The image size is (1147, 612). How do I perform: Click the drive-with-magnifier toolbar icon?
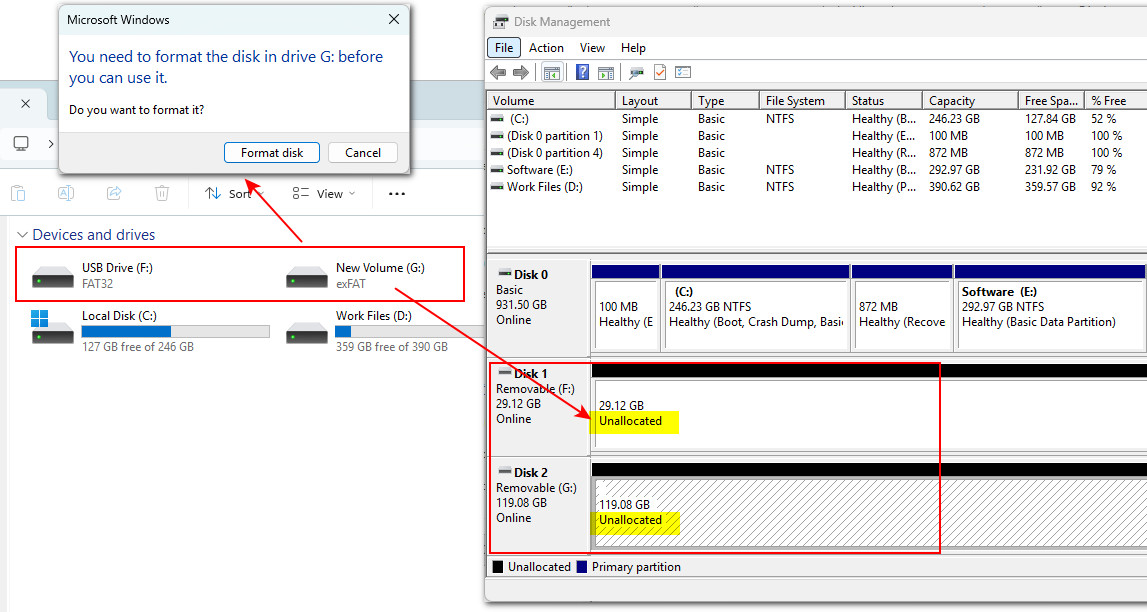pyautogui.click(x=636, y=72)
